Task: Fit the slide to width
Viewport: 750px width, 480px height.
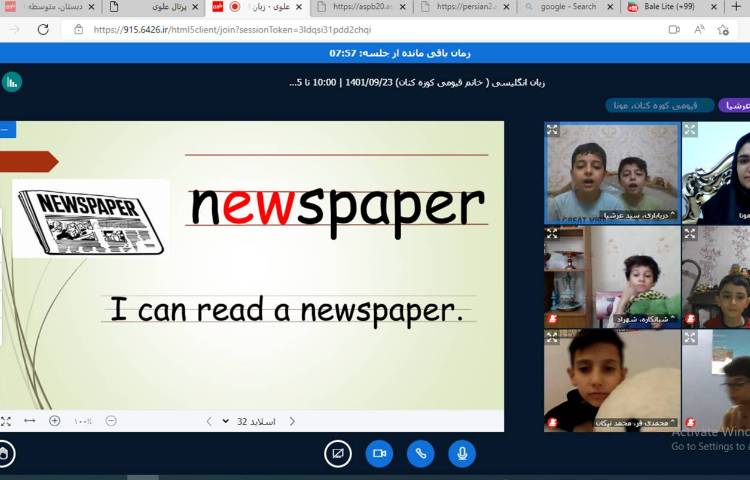Action: (x=30, y=421)
